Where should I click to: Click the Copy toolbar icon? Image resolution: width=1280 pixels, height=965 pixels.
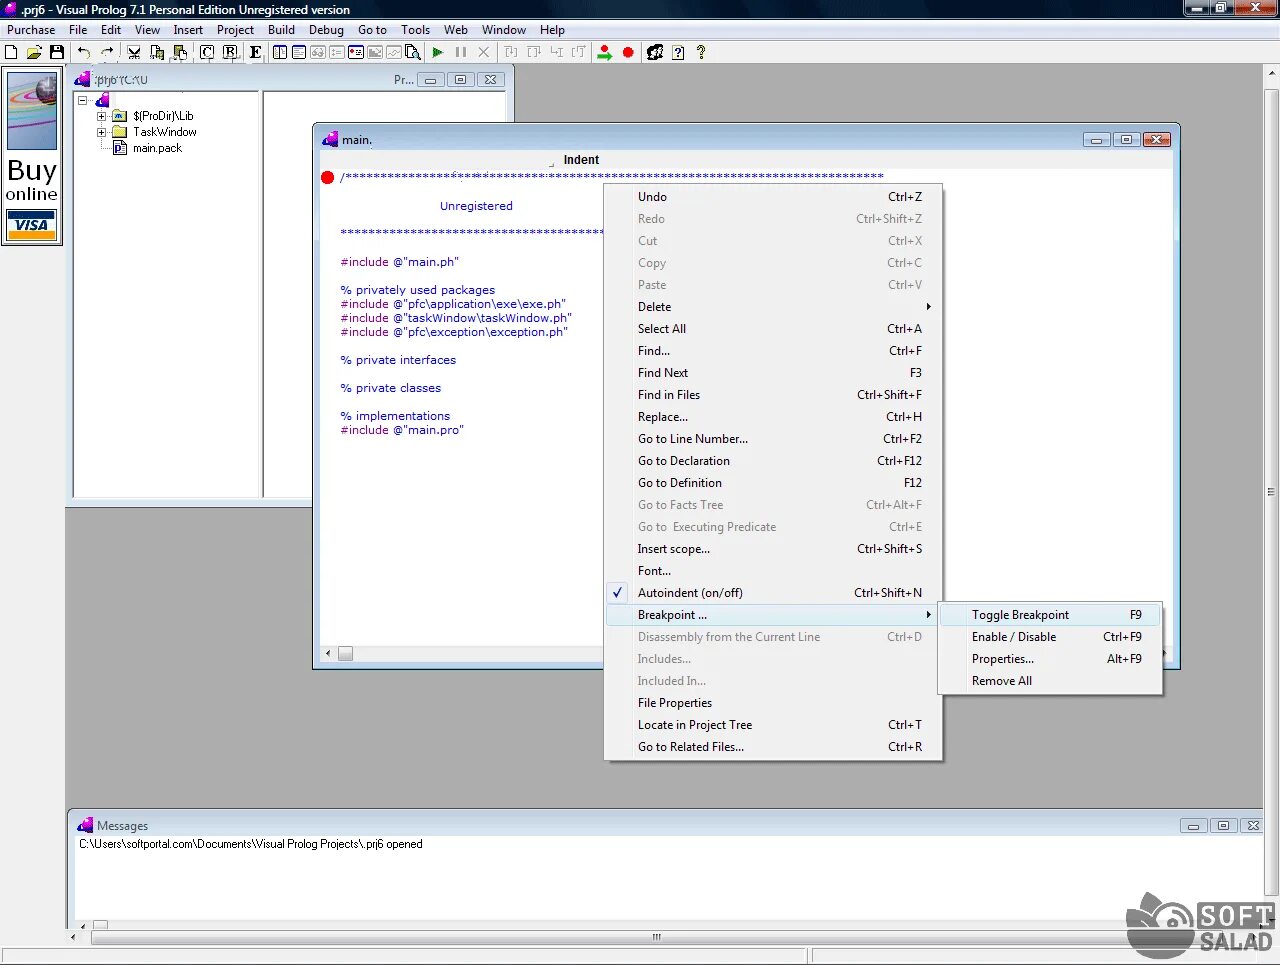tap(157, 52)
